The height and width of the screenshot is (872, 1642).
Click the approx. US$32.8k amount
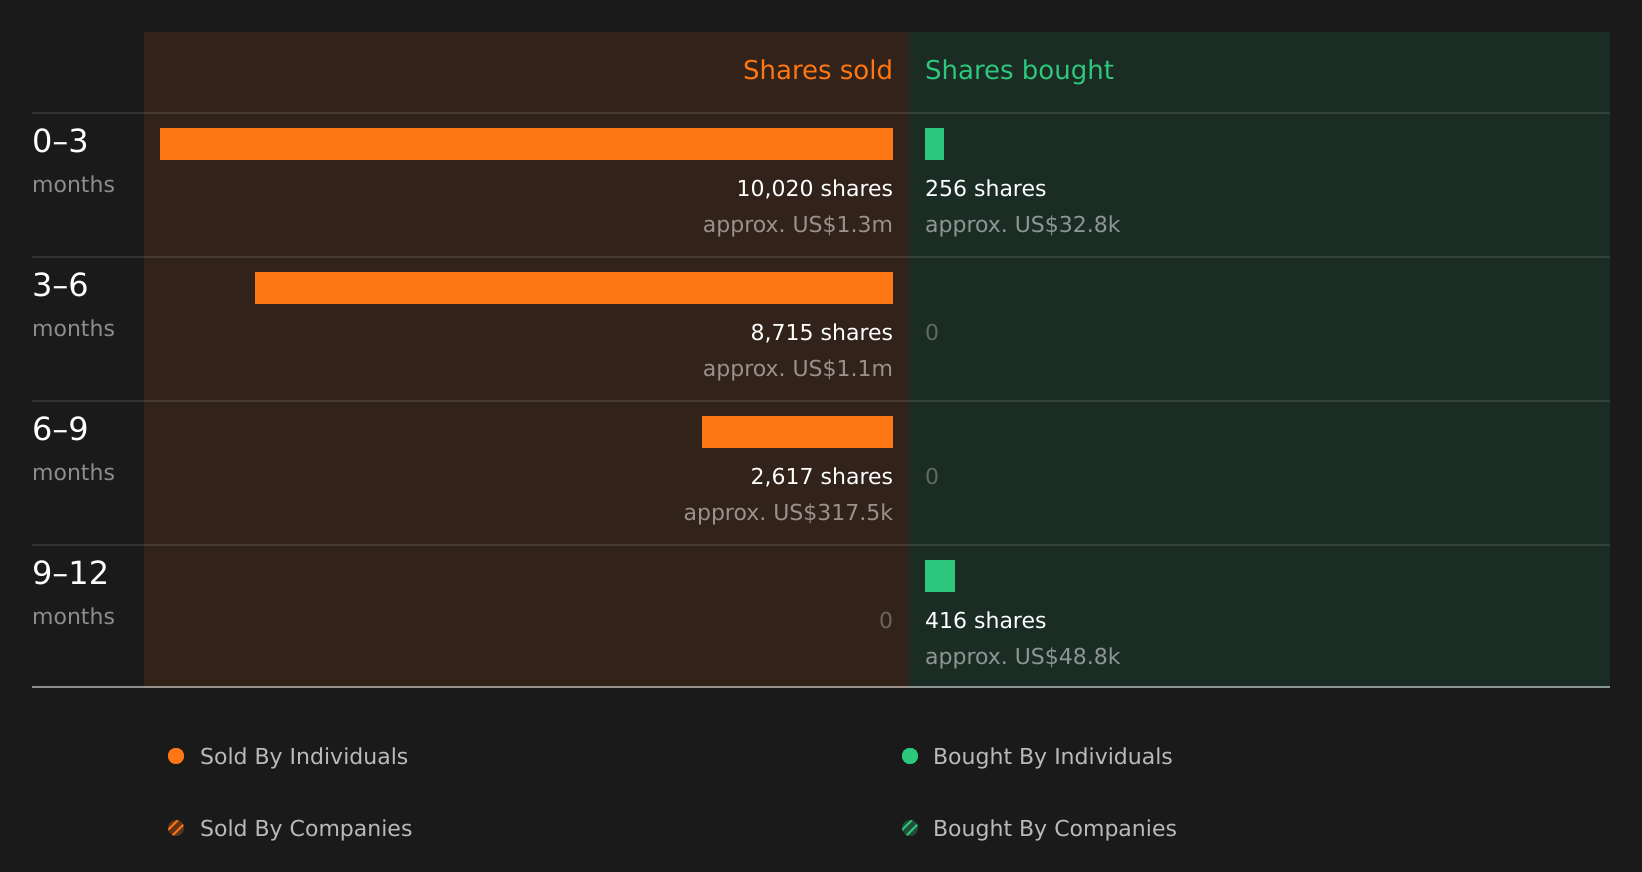[1022, 225]
